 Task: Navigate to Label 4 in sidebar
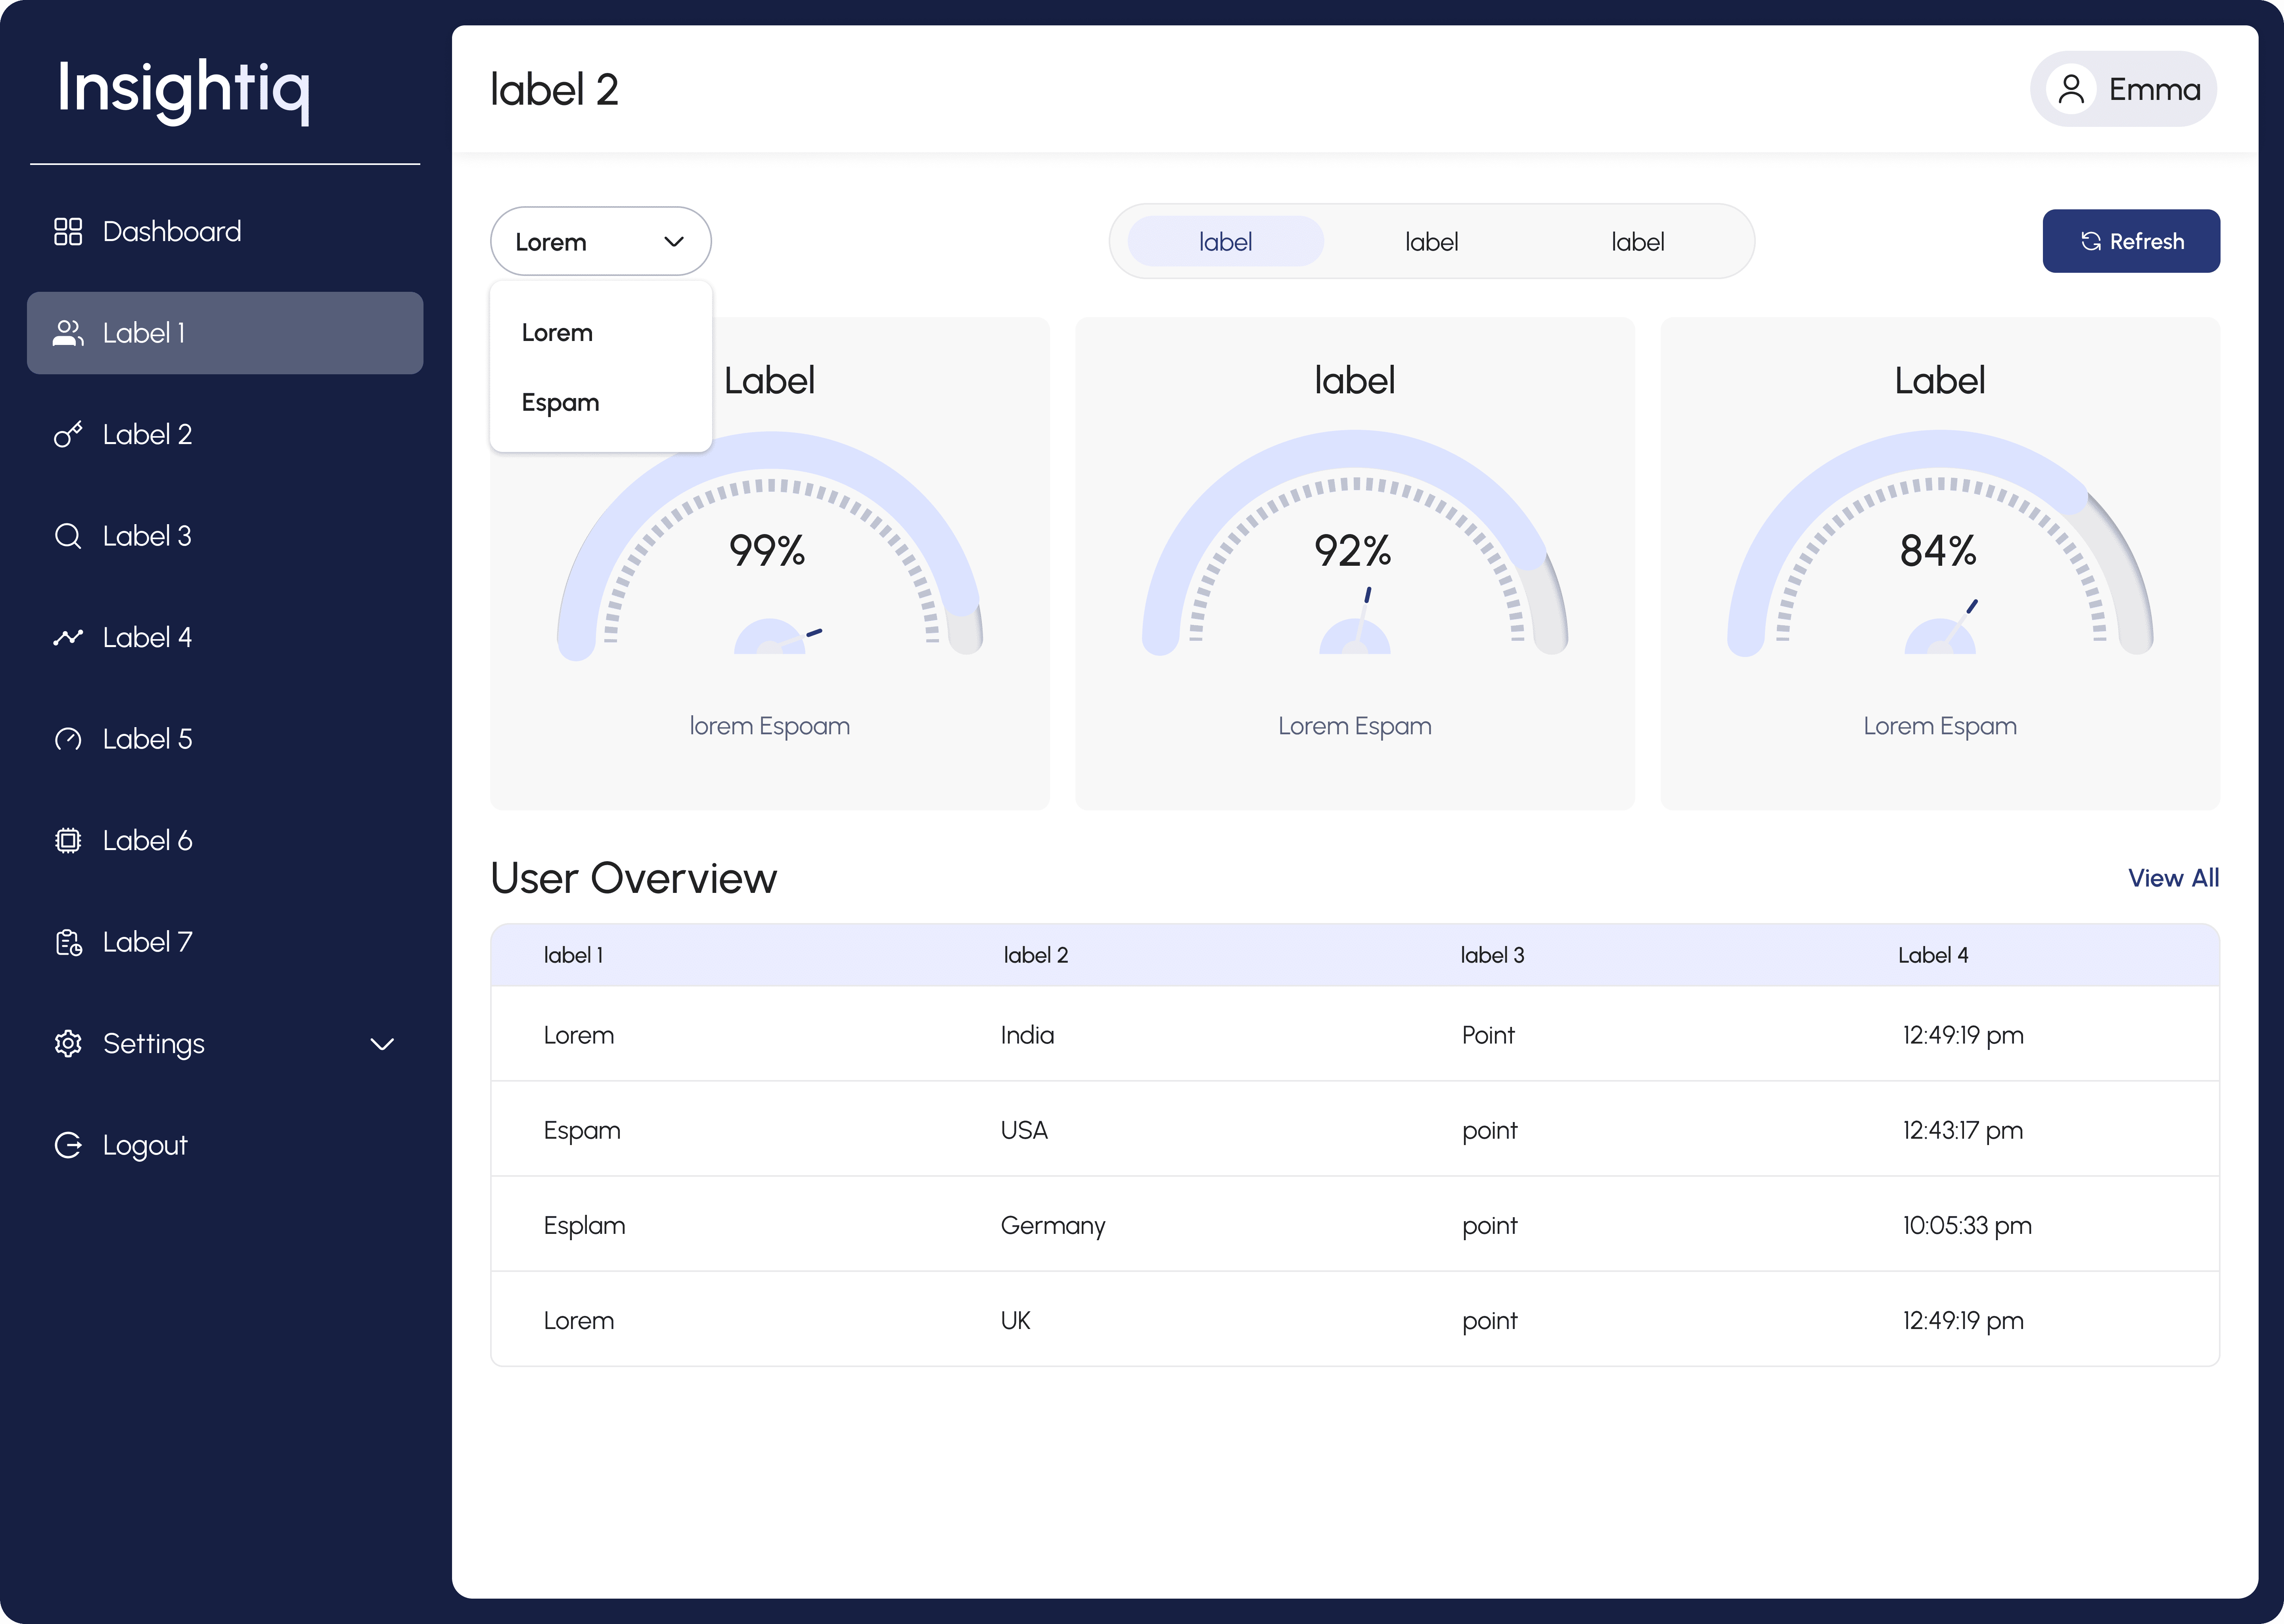[x=225, y=637]
